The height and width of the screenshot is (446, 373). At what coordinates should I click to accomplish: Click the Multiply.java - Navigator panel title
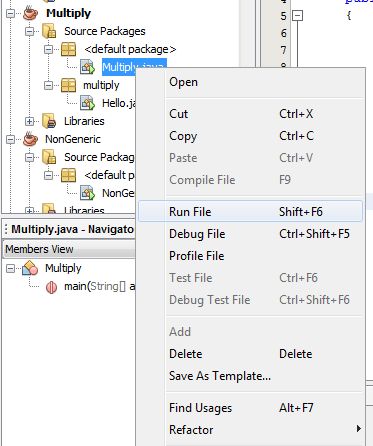(x=72, y=229)
